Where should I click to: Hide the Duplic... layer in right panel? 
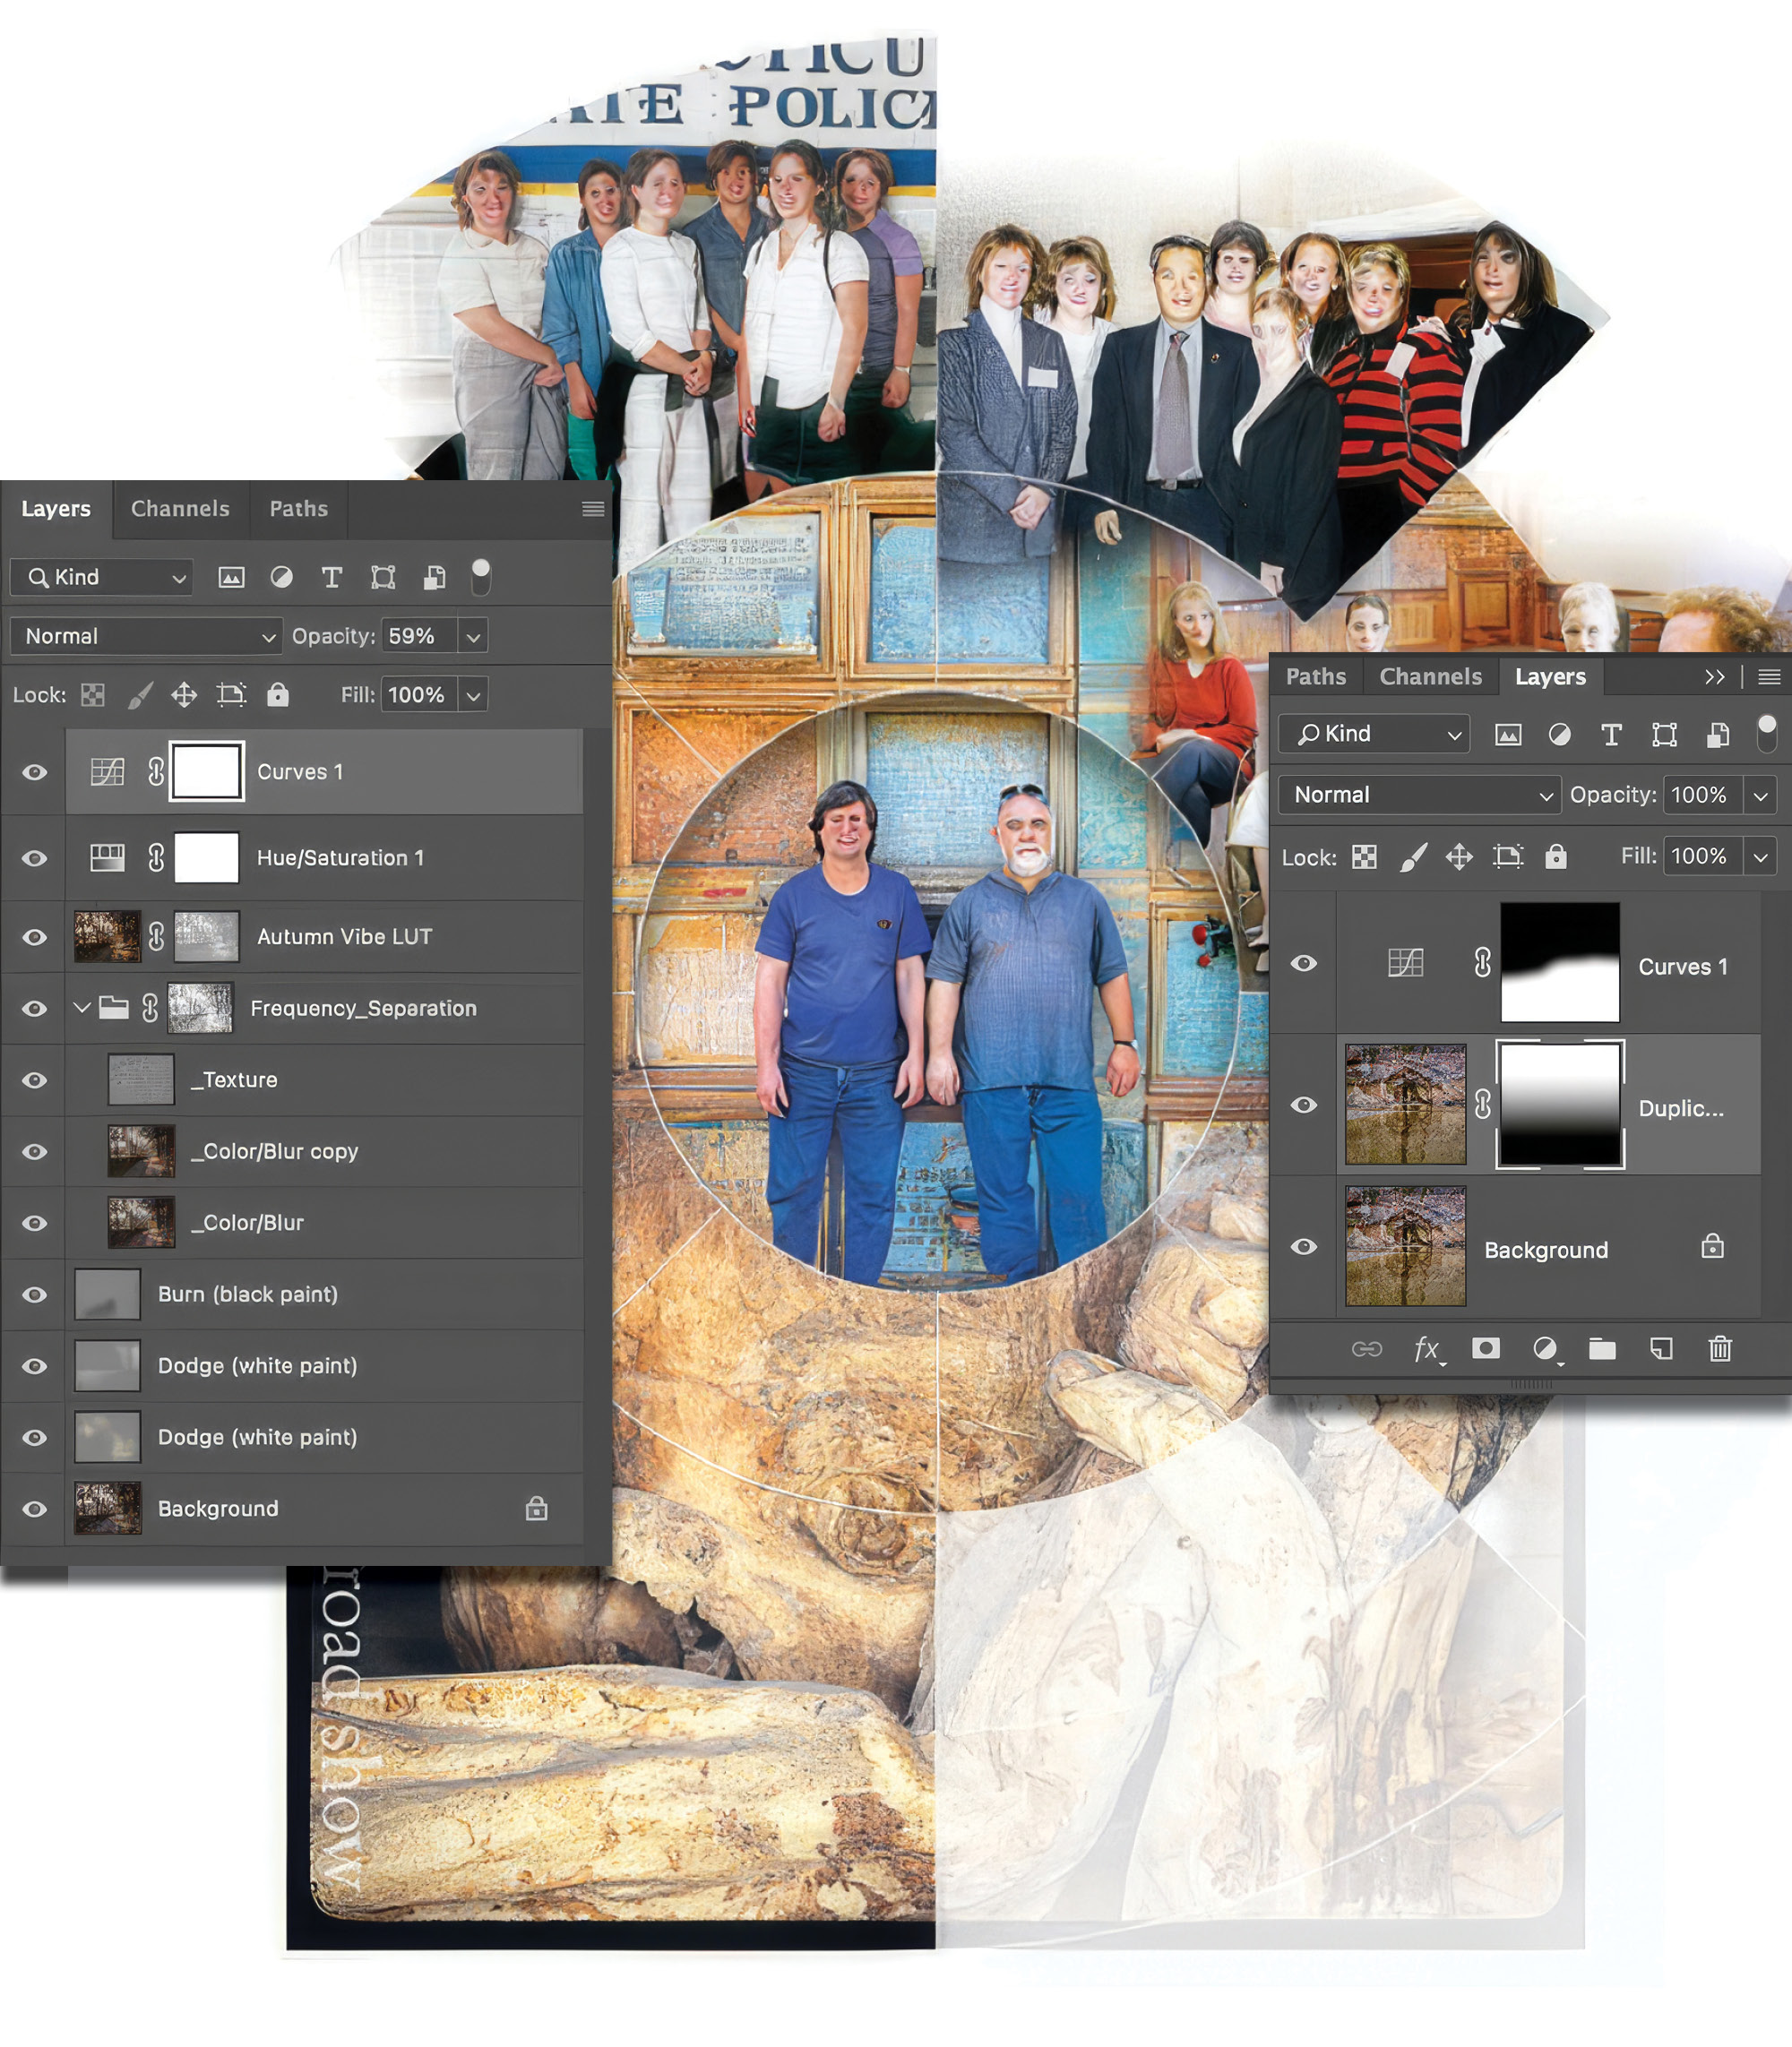point(1304,1105)
